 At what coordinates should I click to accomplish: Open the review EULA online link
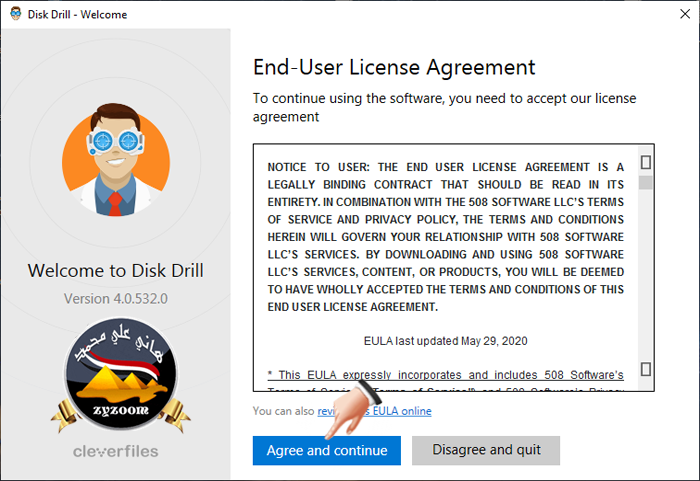coord(374,411)
